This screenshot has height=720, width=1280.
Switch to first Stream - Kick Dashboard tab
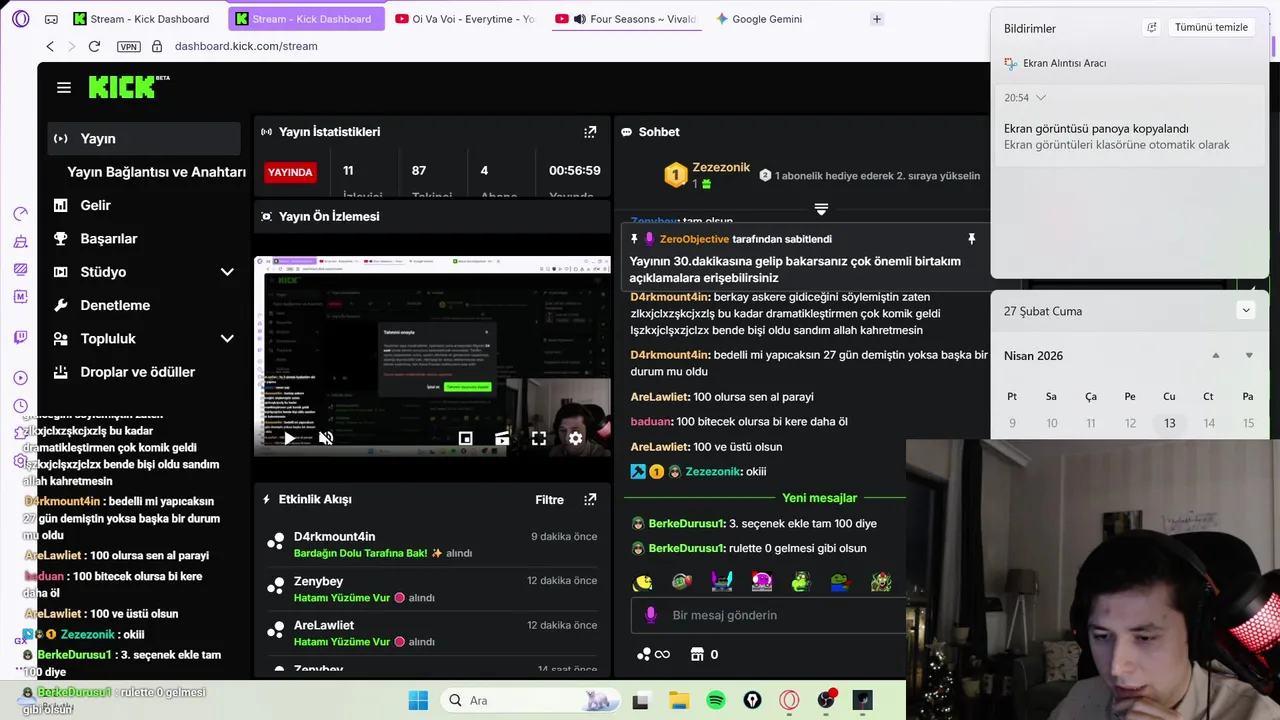tap(143, 19)
